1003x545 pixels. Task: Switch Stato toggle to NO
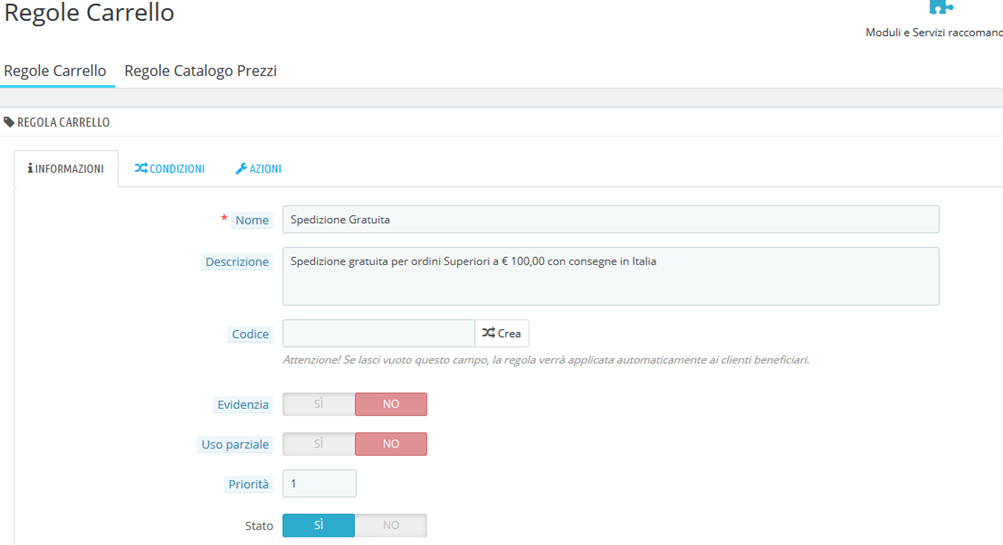(x=391, y=525)
